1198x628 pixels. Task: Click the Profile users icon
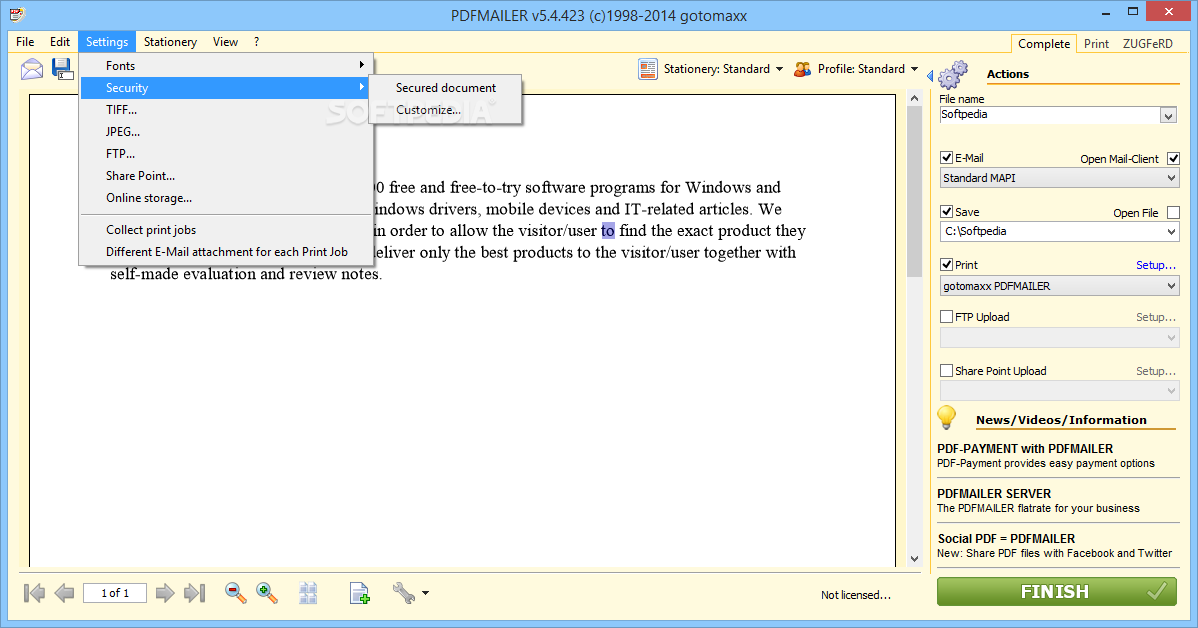coord(802,70)
